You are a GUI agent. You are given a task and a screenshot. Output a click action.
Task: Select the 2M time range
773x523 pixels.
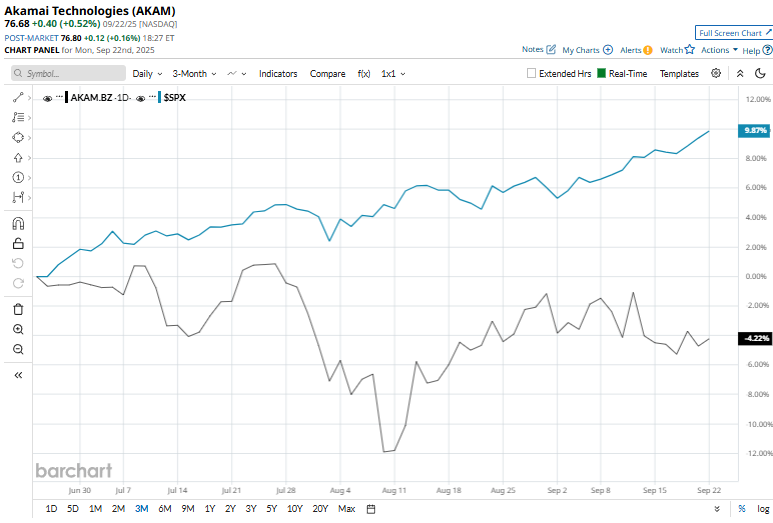(x=118, y=509)
